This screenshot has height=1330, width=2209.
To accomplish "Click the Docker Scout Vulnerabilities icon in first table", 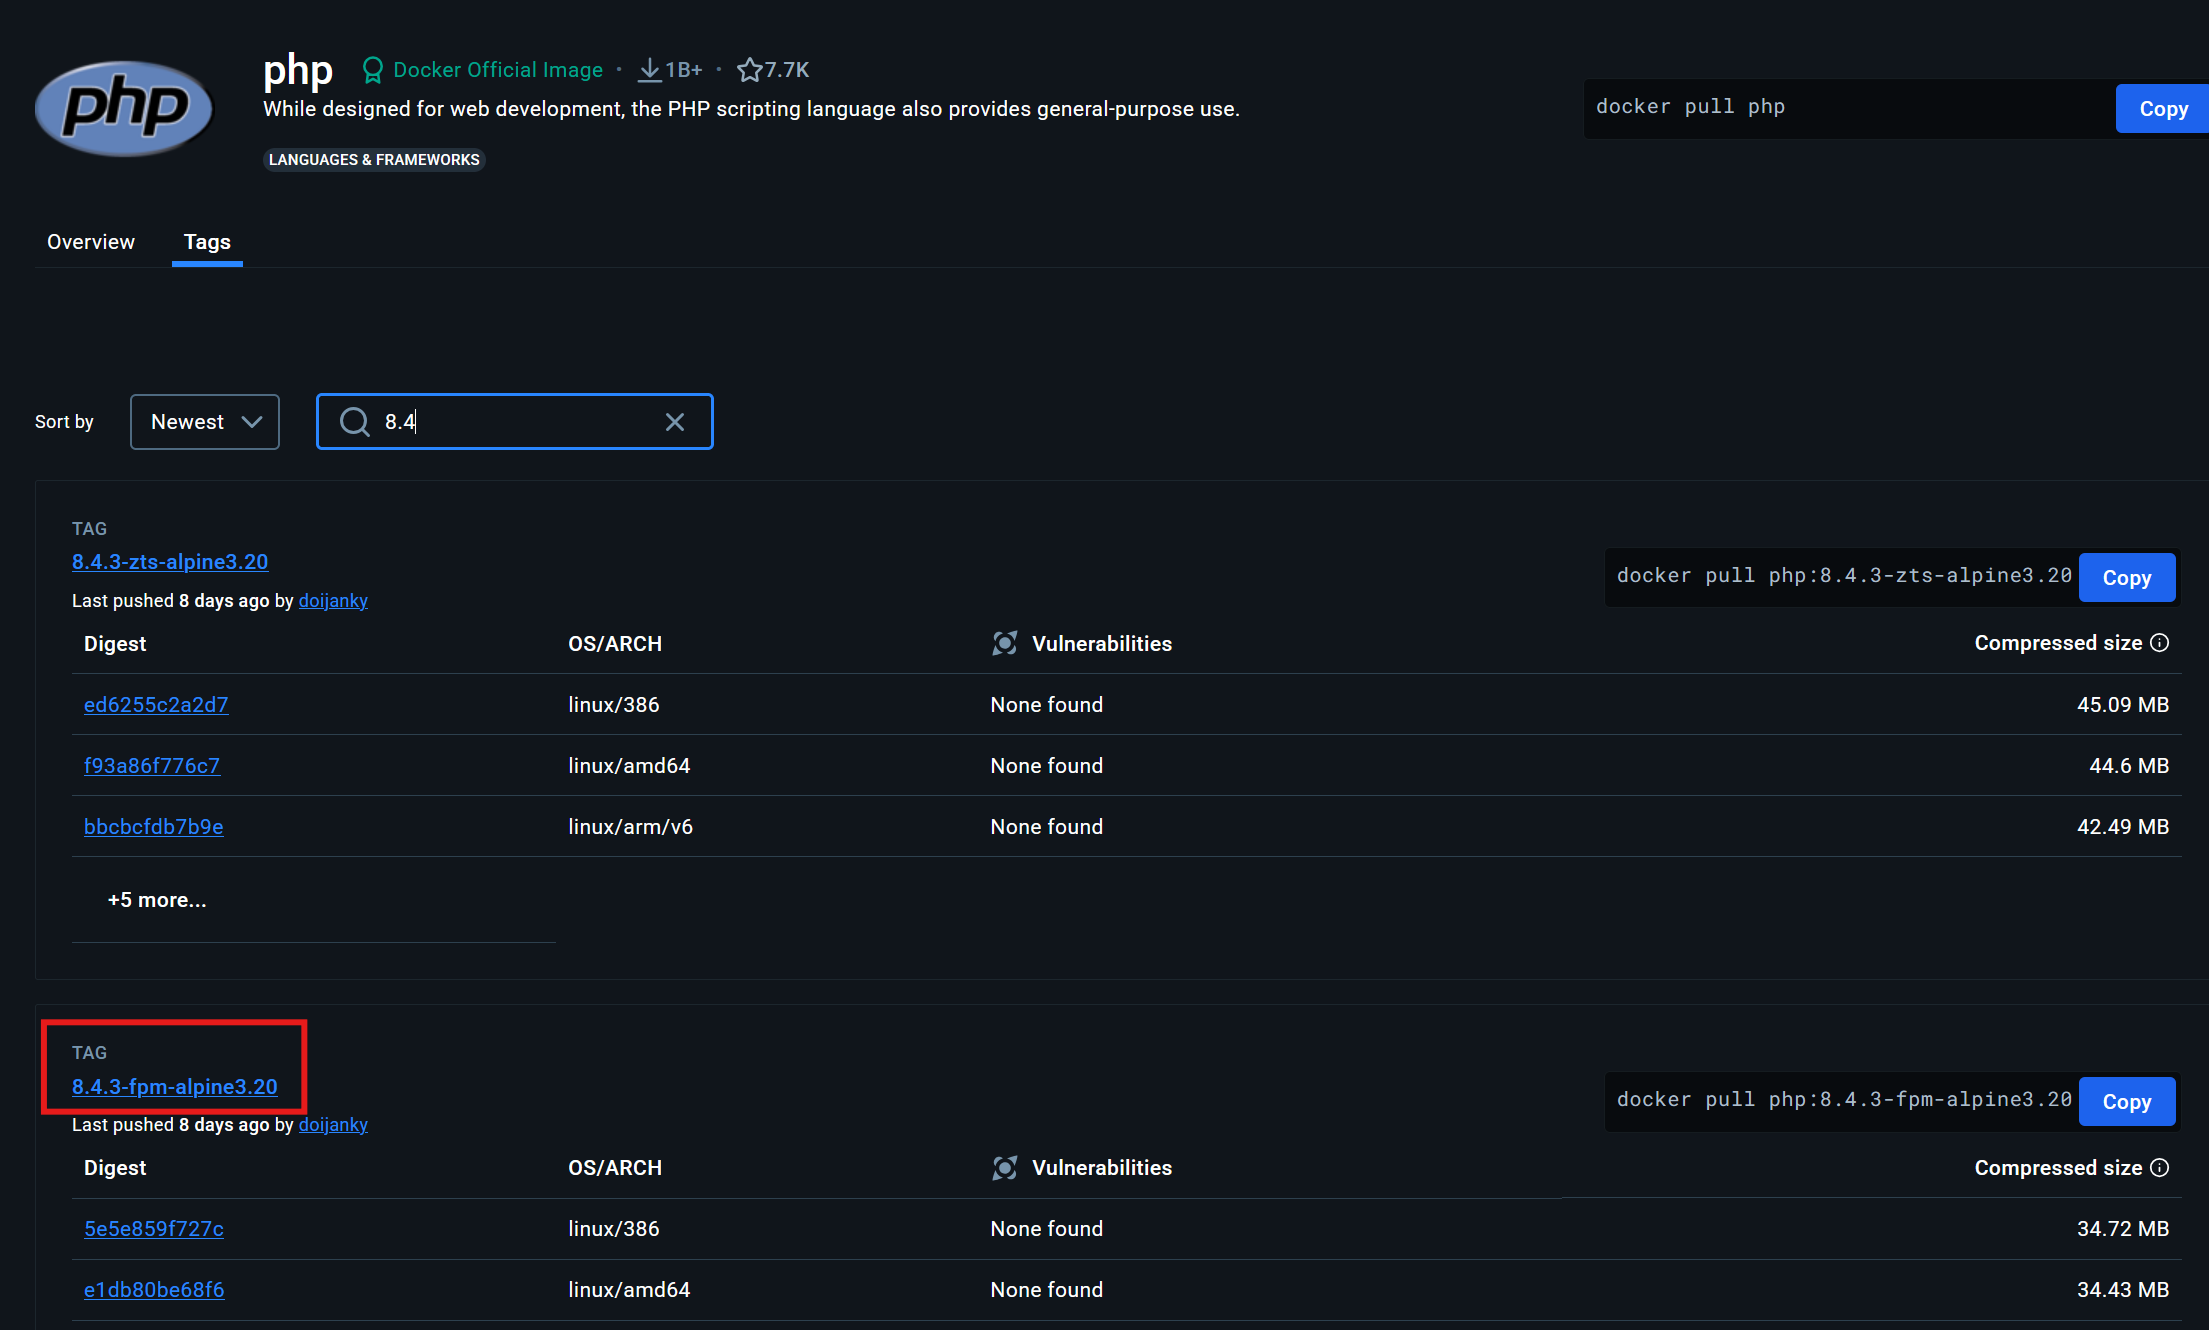I will (1005, 643).
